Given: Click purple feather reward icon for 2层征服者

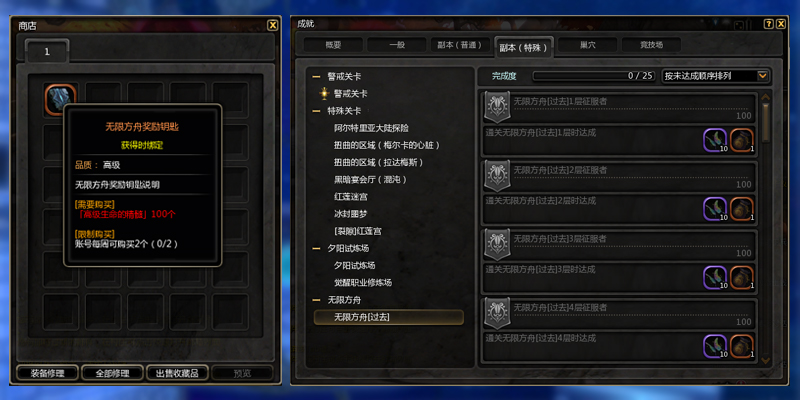Looking at the screenshot, I should [x=715, y=209].
